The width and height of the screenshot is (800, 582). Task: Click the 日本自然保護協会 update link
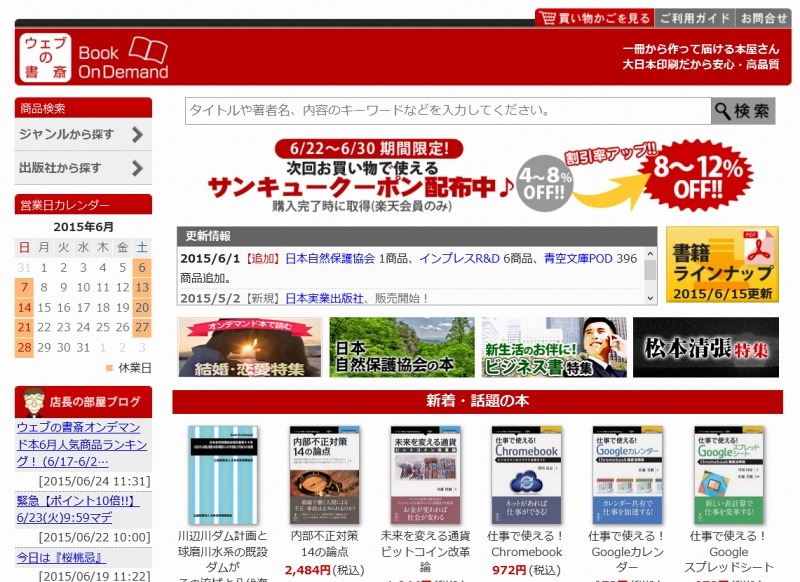click(x=330, y=259)
